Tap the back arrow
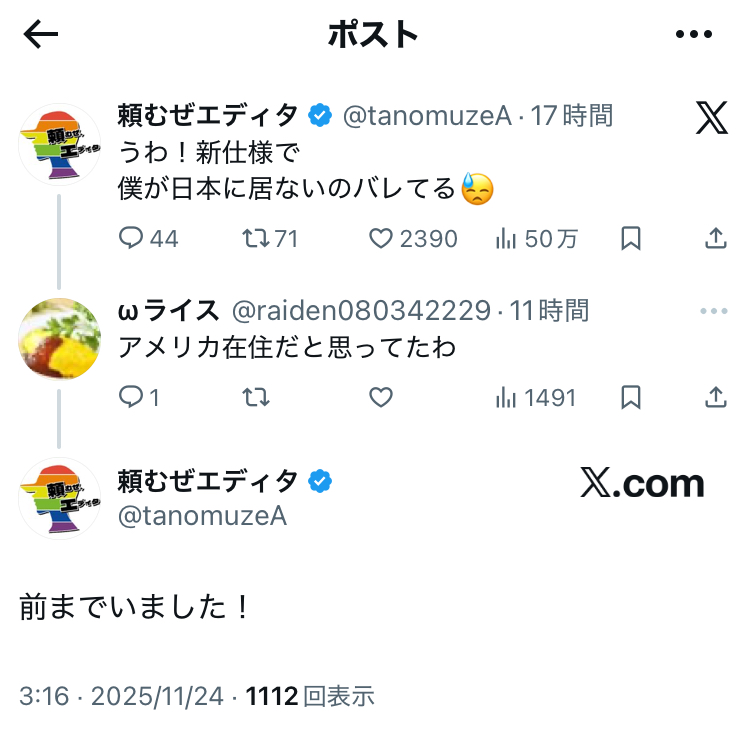This screenshot has width=750, height=737. click(41, 35)
